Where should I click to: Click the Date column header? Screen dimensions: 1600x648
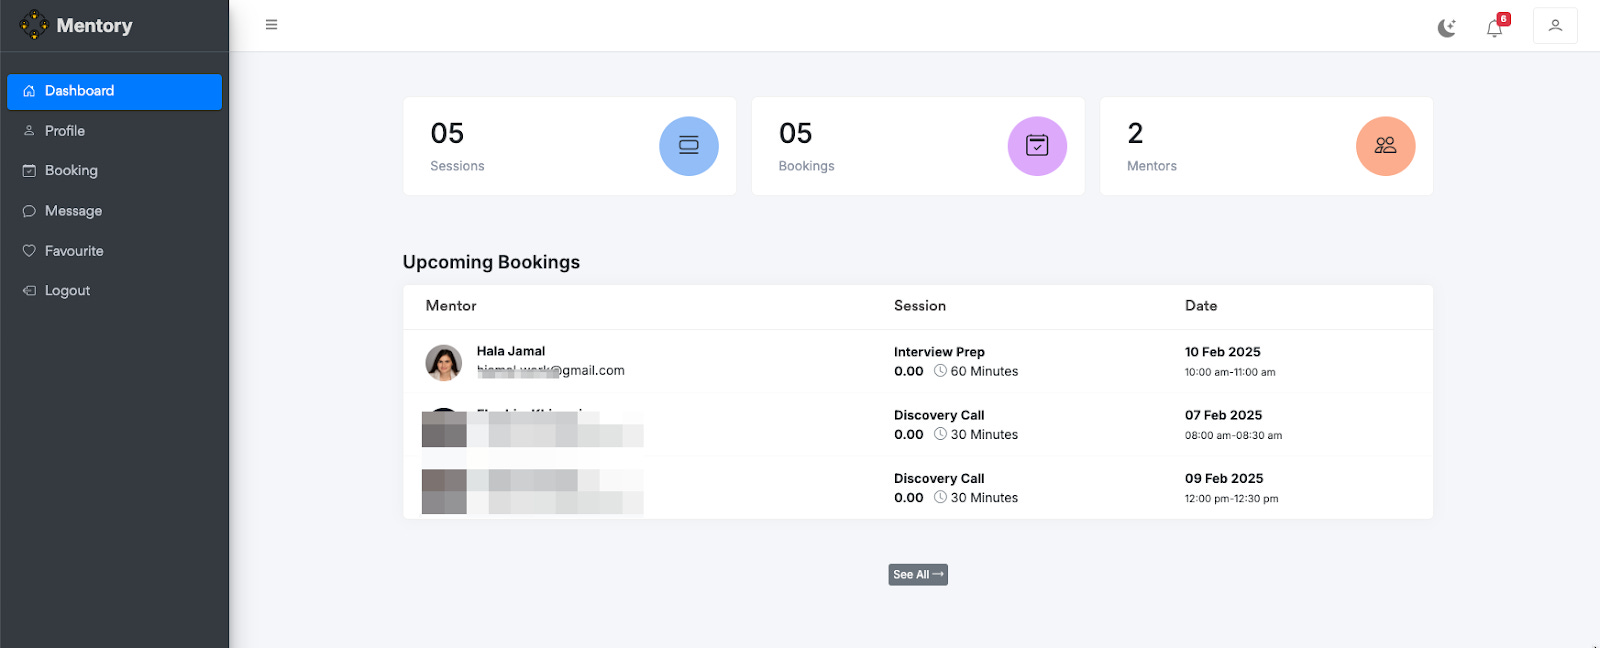[1201, 306]
